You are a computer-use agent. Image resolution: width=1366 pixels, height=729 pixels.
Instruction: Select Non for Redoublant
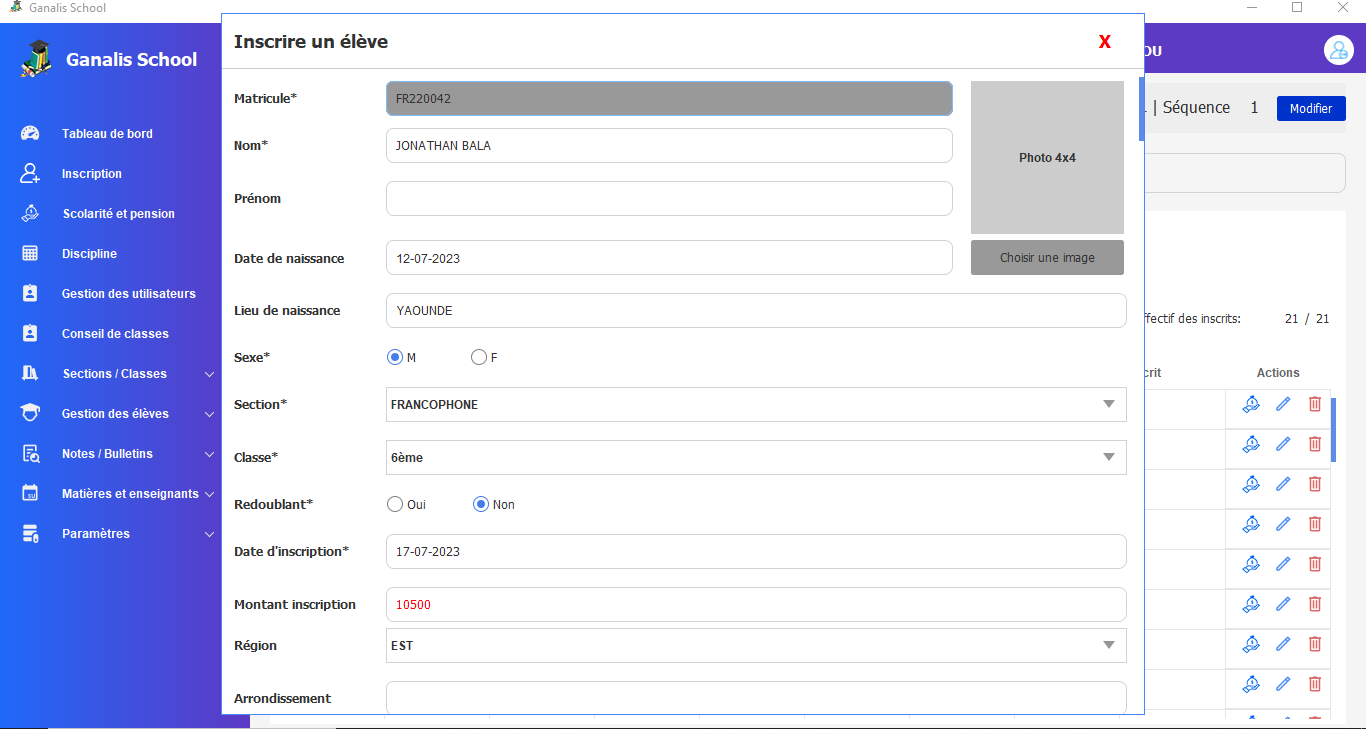pyautogui.click(x=480, y=504)
